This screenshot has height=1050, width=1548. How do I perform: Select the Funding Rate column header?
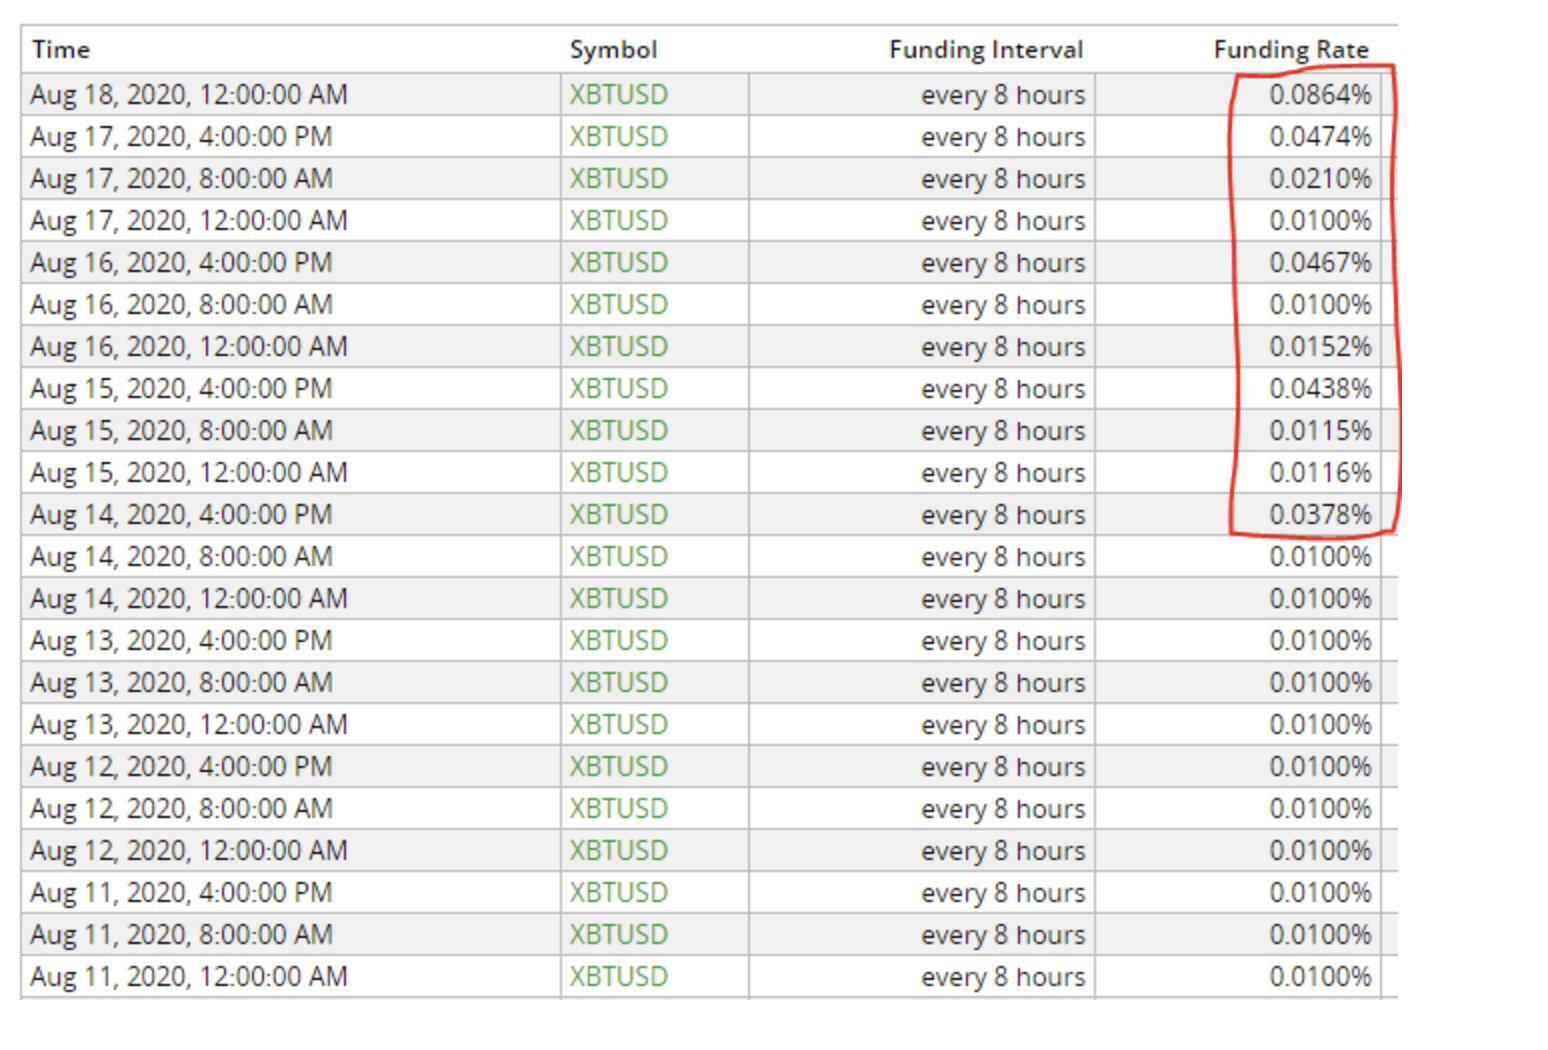1290,50
